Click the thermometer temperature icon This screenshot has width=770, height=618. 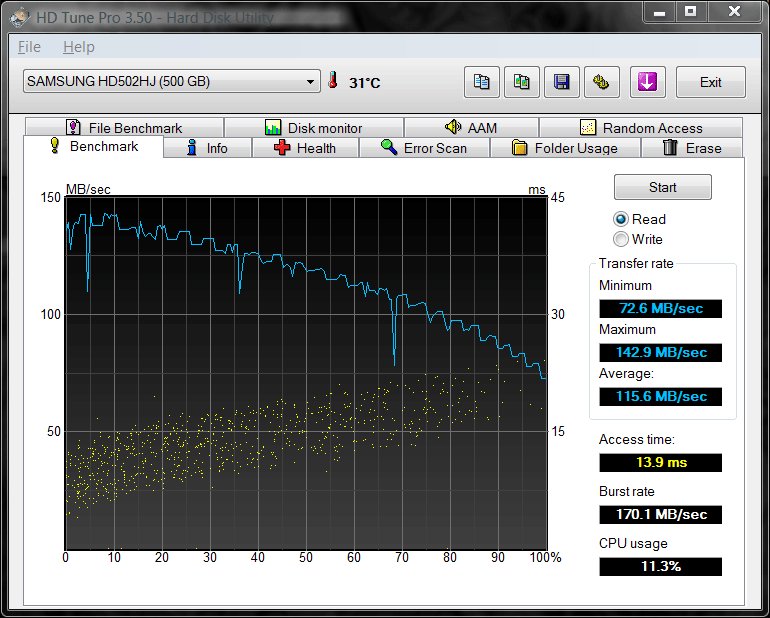point(333,81)
